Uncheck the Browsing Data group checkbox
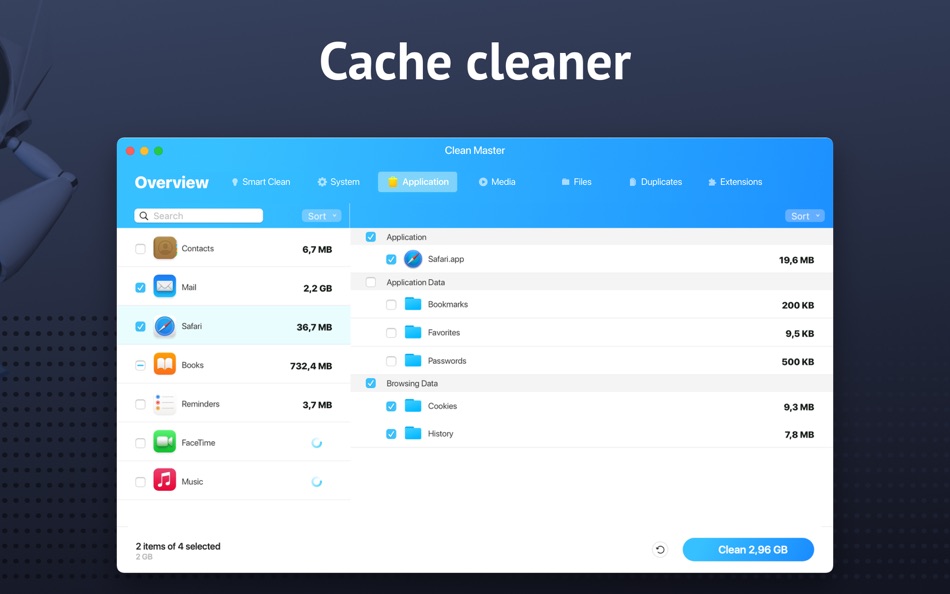The height and width of the screenshot is (594, 950). pyautogui.click(x=371, y=383)
